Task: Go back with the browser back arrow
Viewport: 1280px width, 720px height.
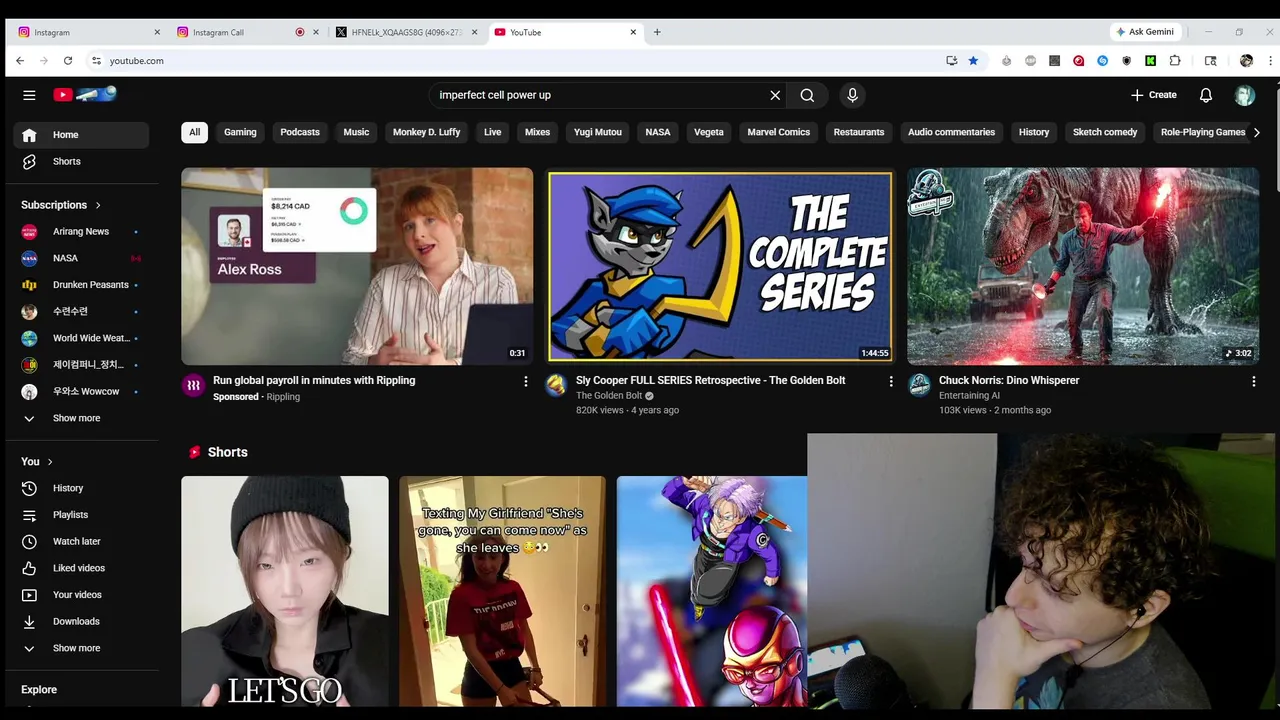Action: point(20,61)
